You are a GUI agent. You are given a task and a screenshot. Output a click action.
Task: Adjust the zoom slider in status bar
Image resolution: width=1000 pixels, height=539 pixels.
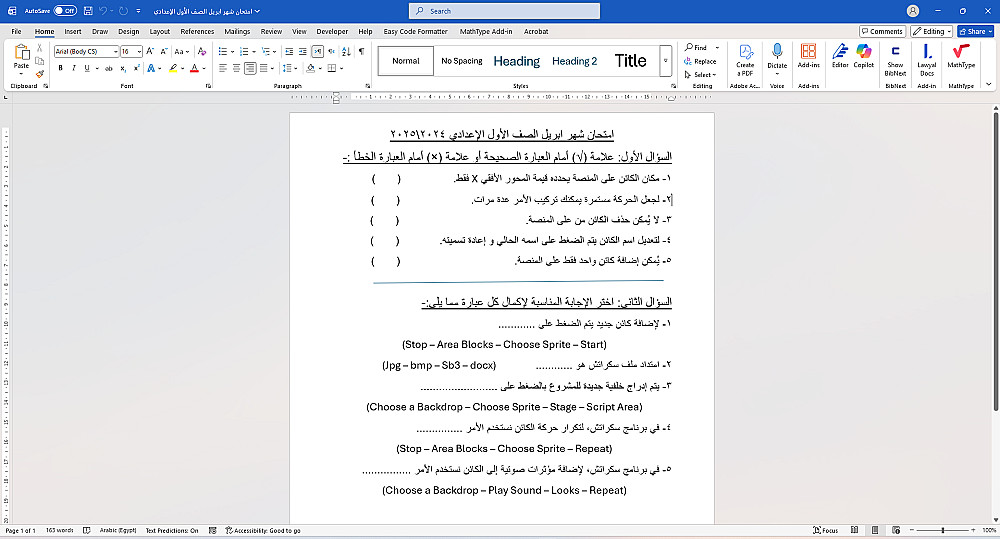coord(943,530)
